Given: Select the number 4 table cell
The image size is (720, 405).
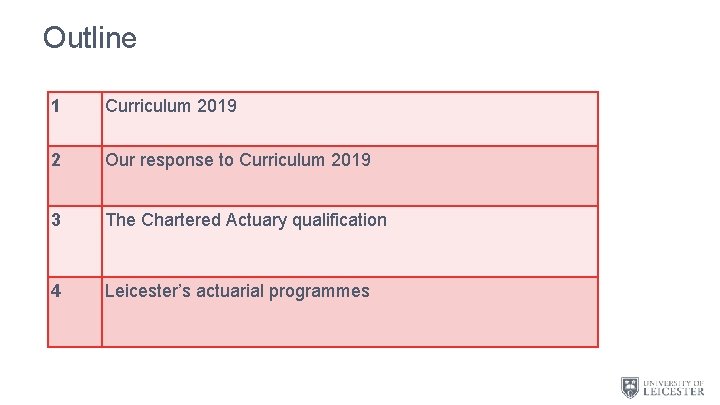Looking at the screenshot, I should coord(75,311).
